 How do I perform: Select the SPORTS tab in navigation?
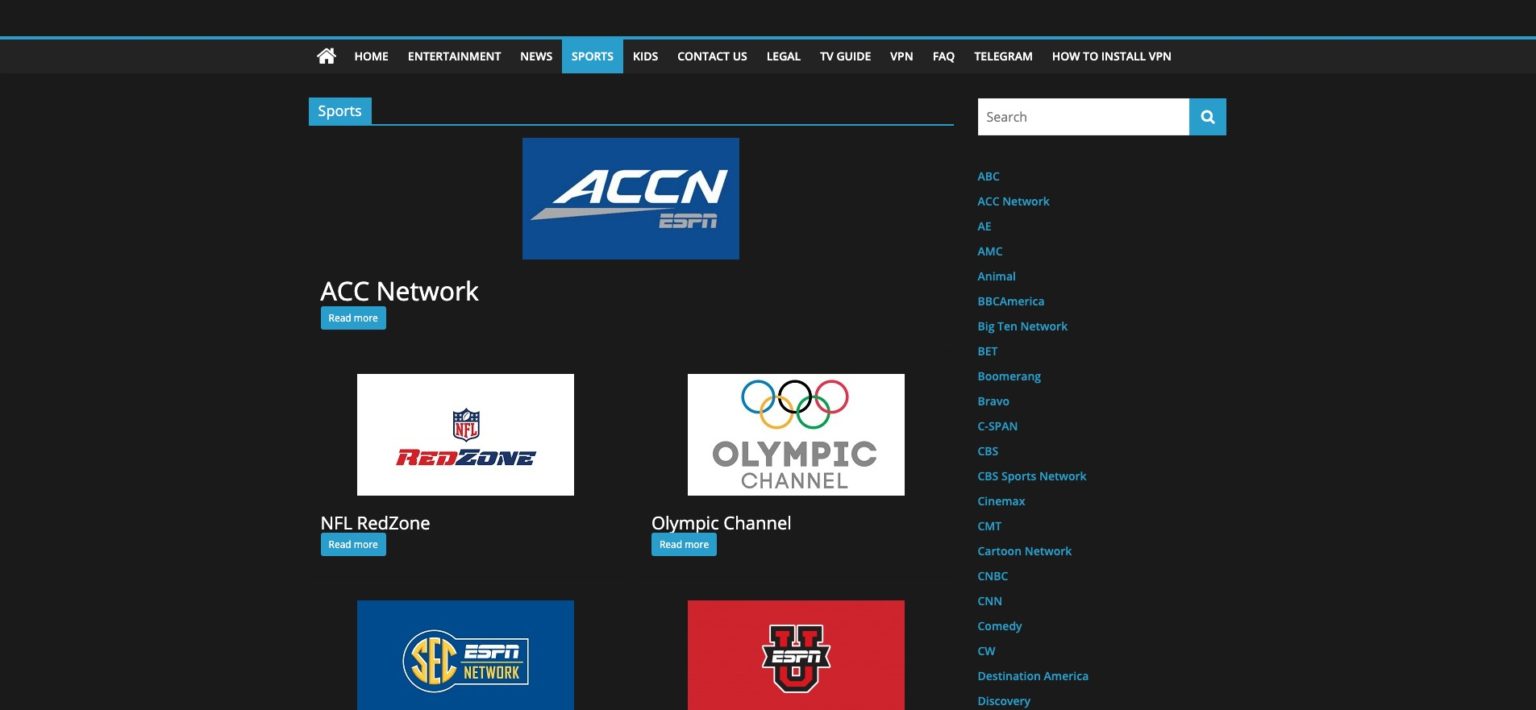pos(592,56)
